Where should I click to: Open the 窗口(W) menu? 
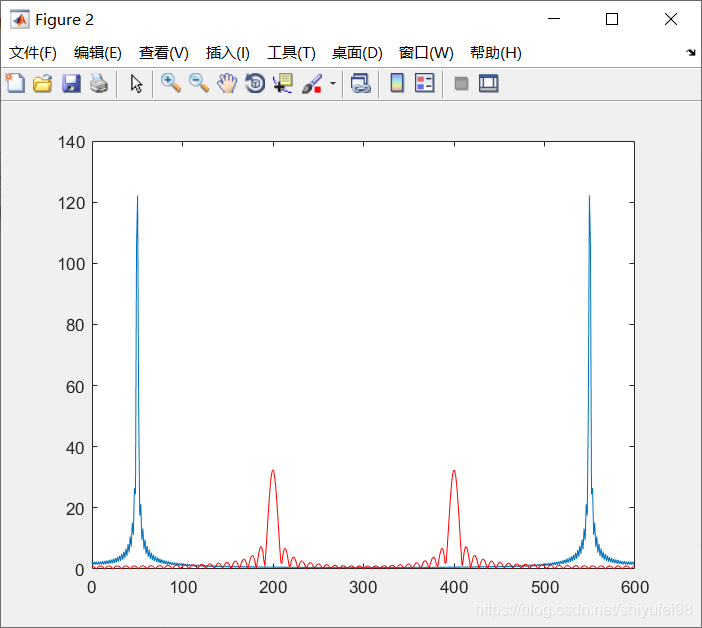[426, 53]
